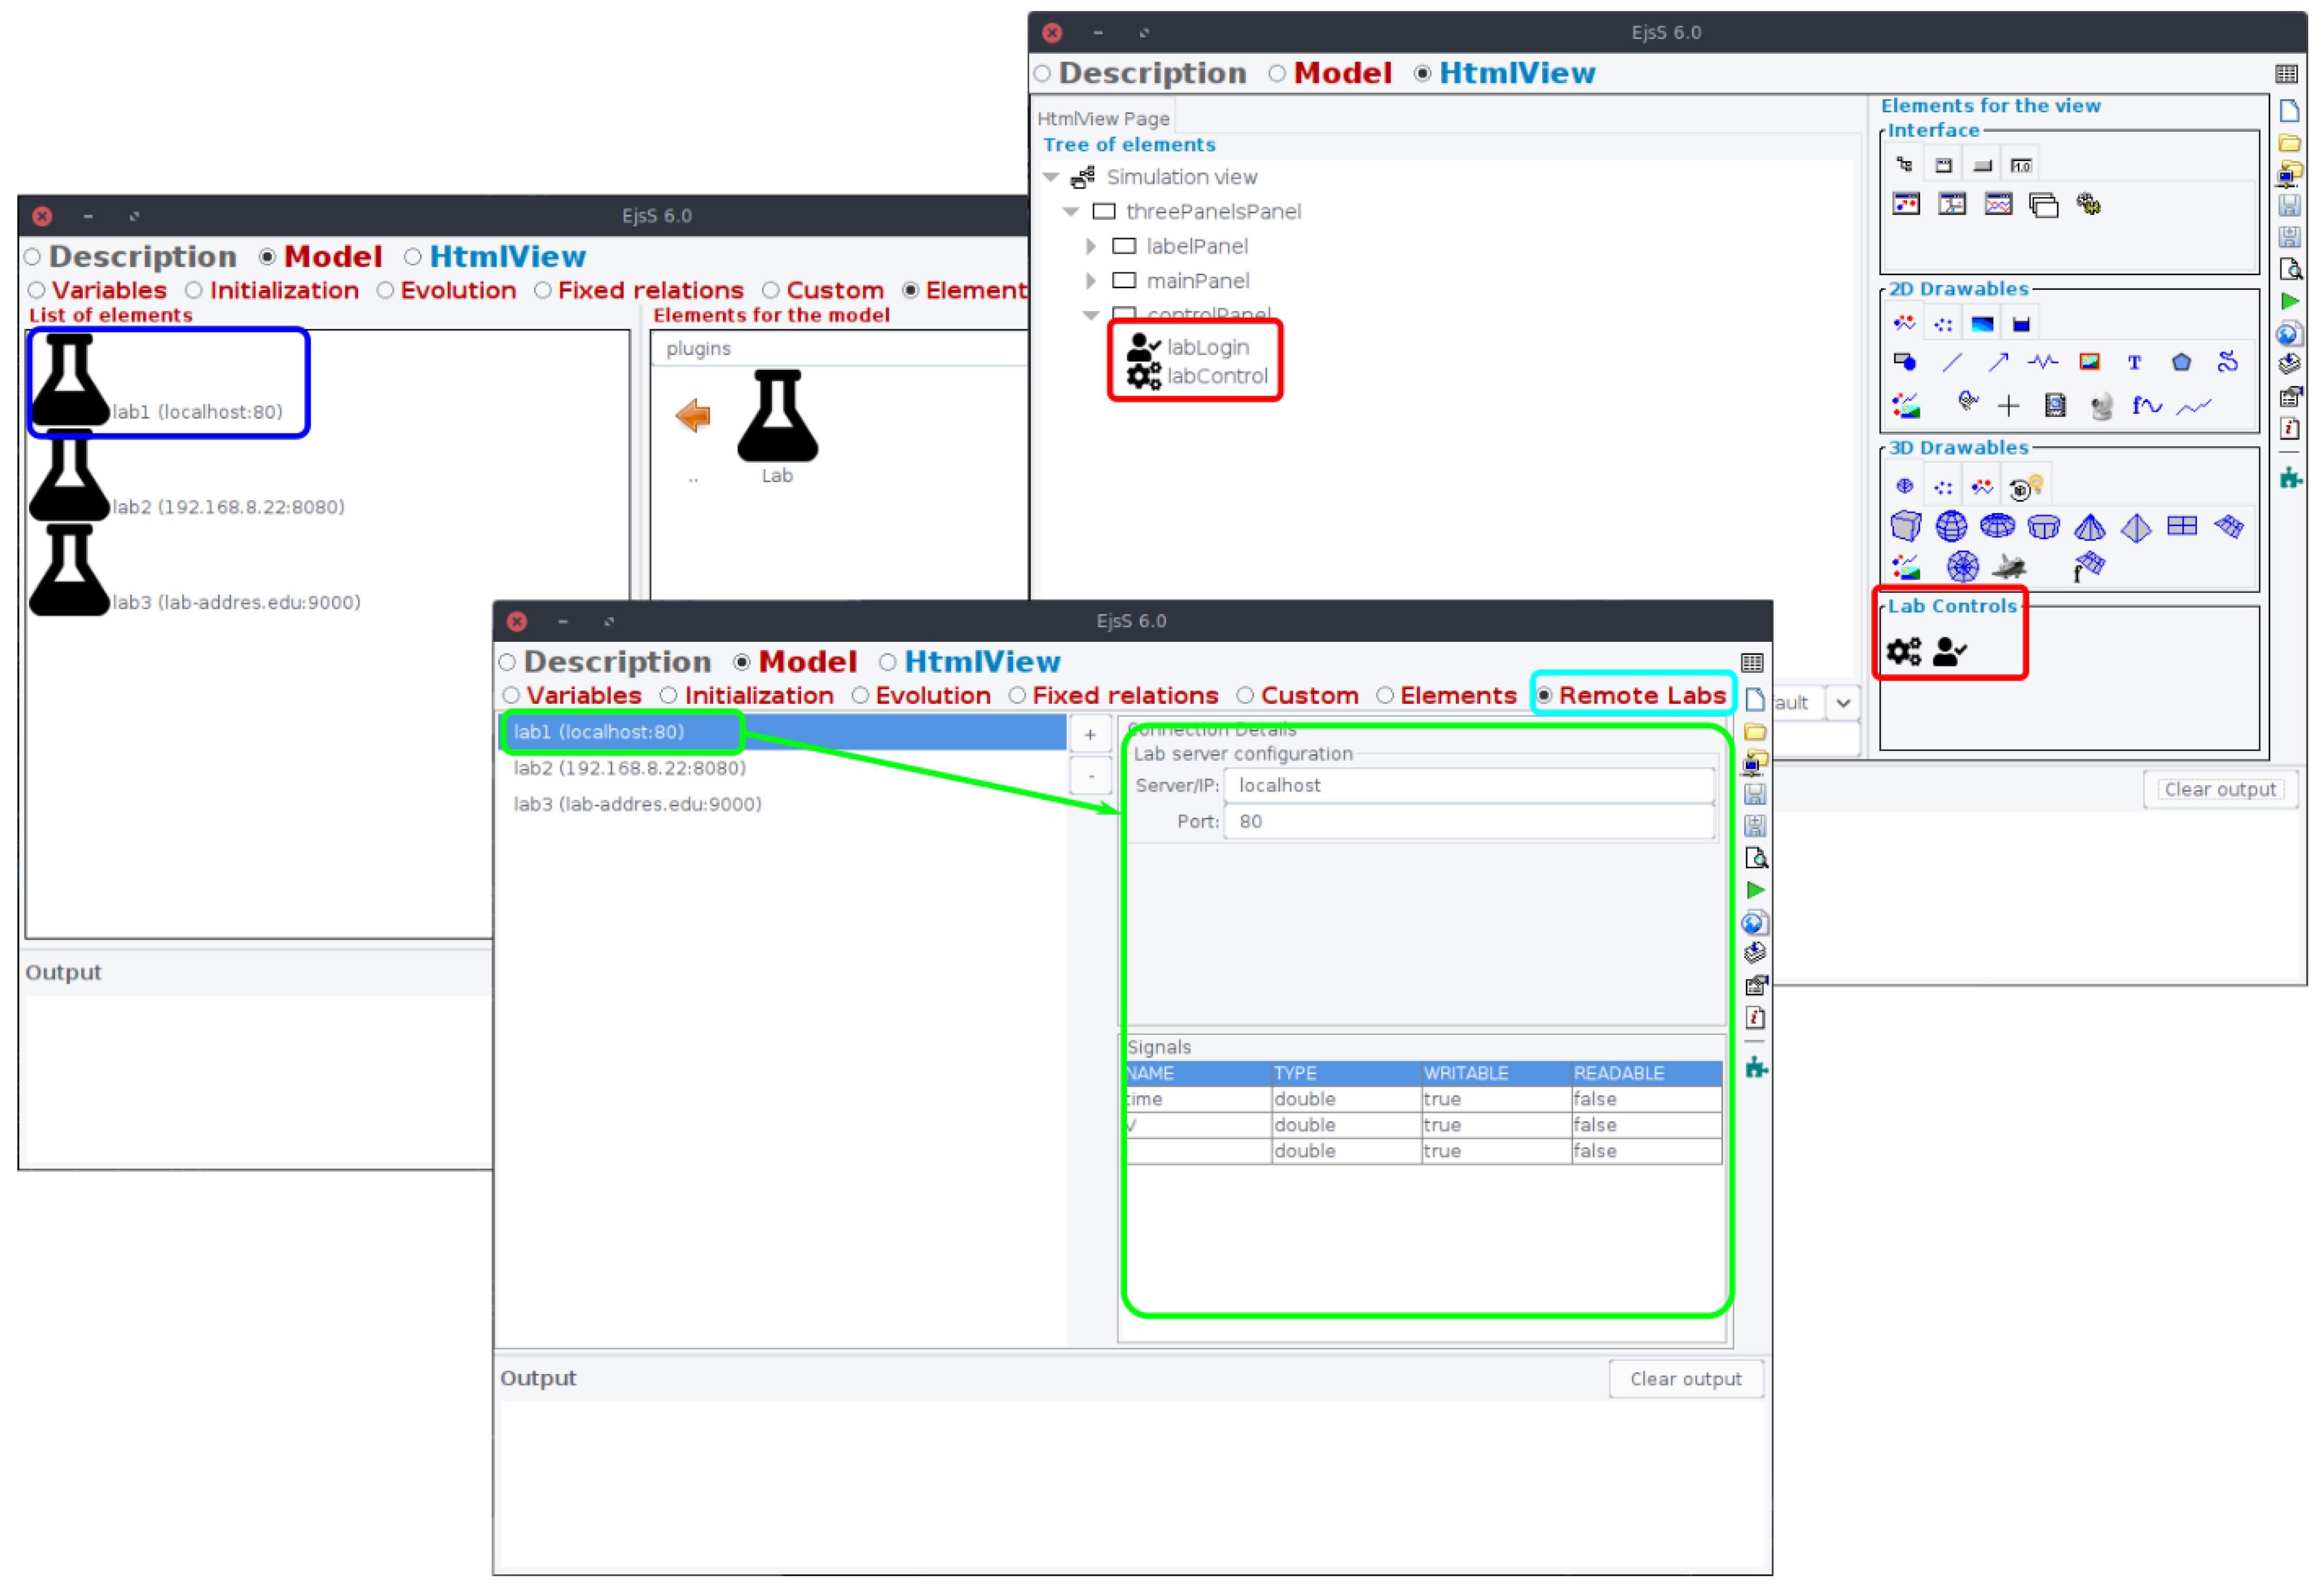Expand the mainPanel tree node
Image resolution: width=2324 pixels, height=1594 pixels.
[x=1091, y=281]
